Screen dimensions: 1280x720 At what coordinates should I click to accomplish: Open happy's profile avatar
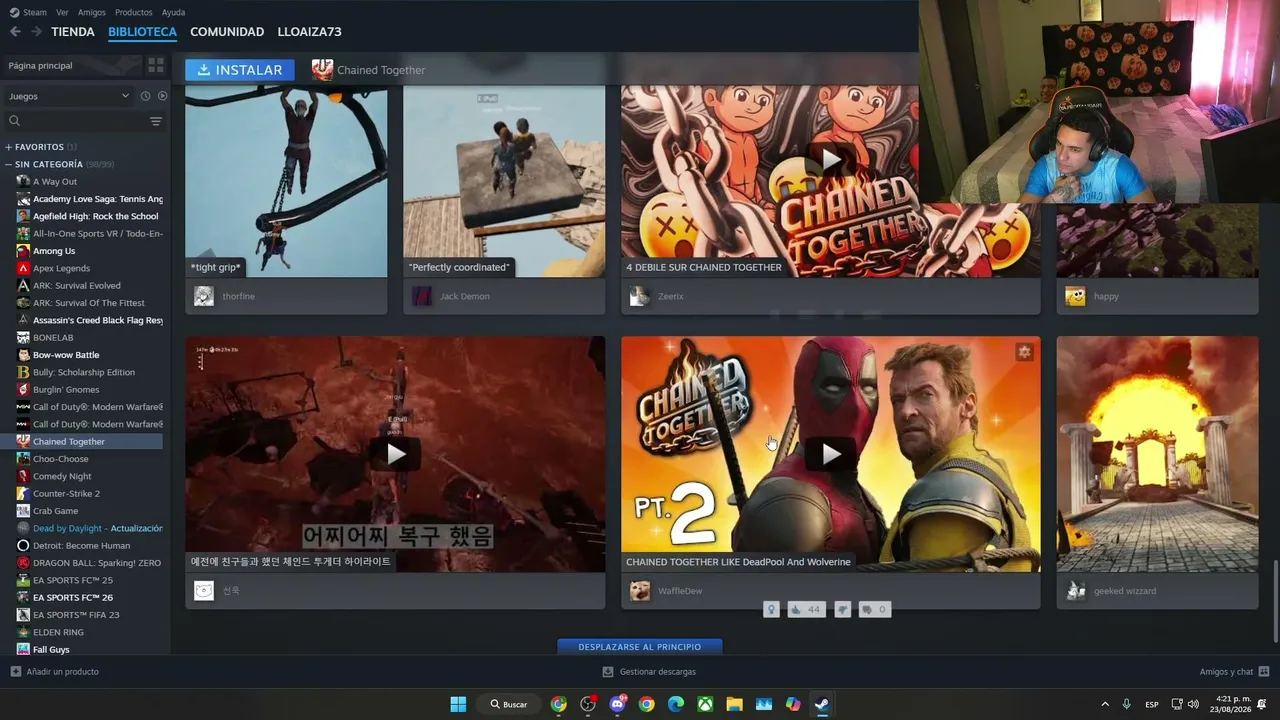point(1075,296)
